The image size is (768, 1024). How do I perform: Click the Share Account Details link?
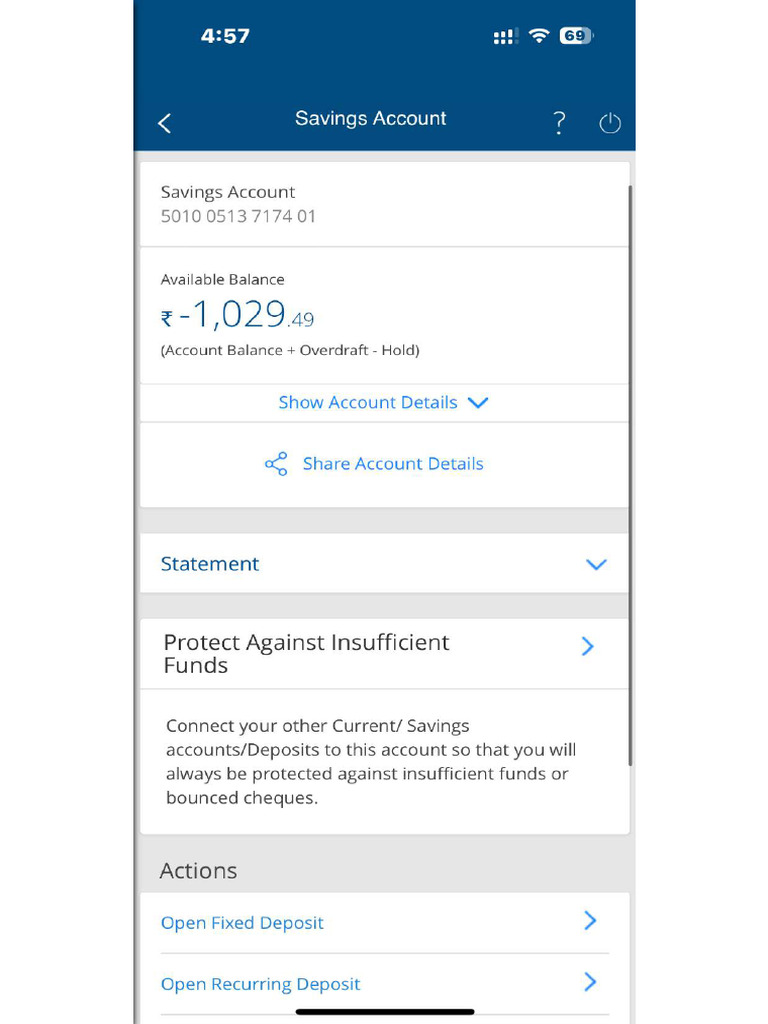coord(392,464)
